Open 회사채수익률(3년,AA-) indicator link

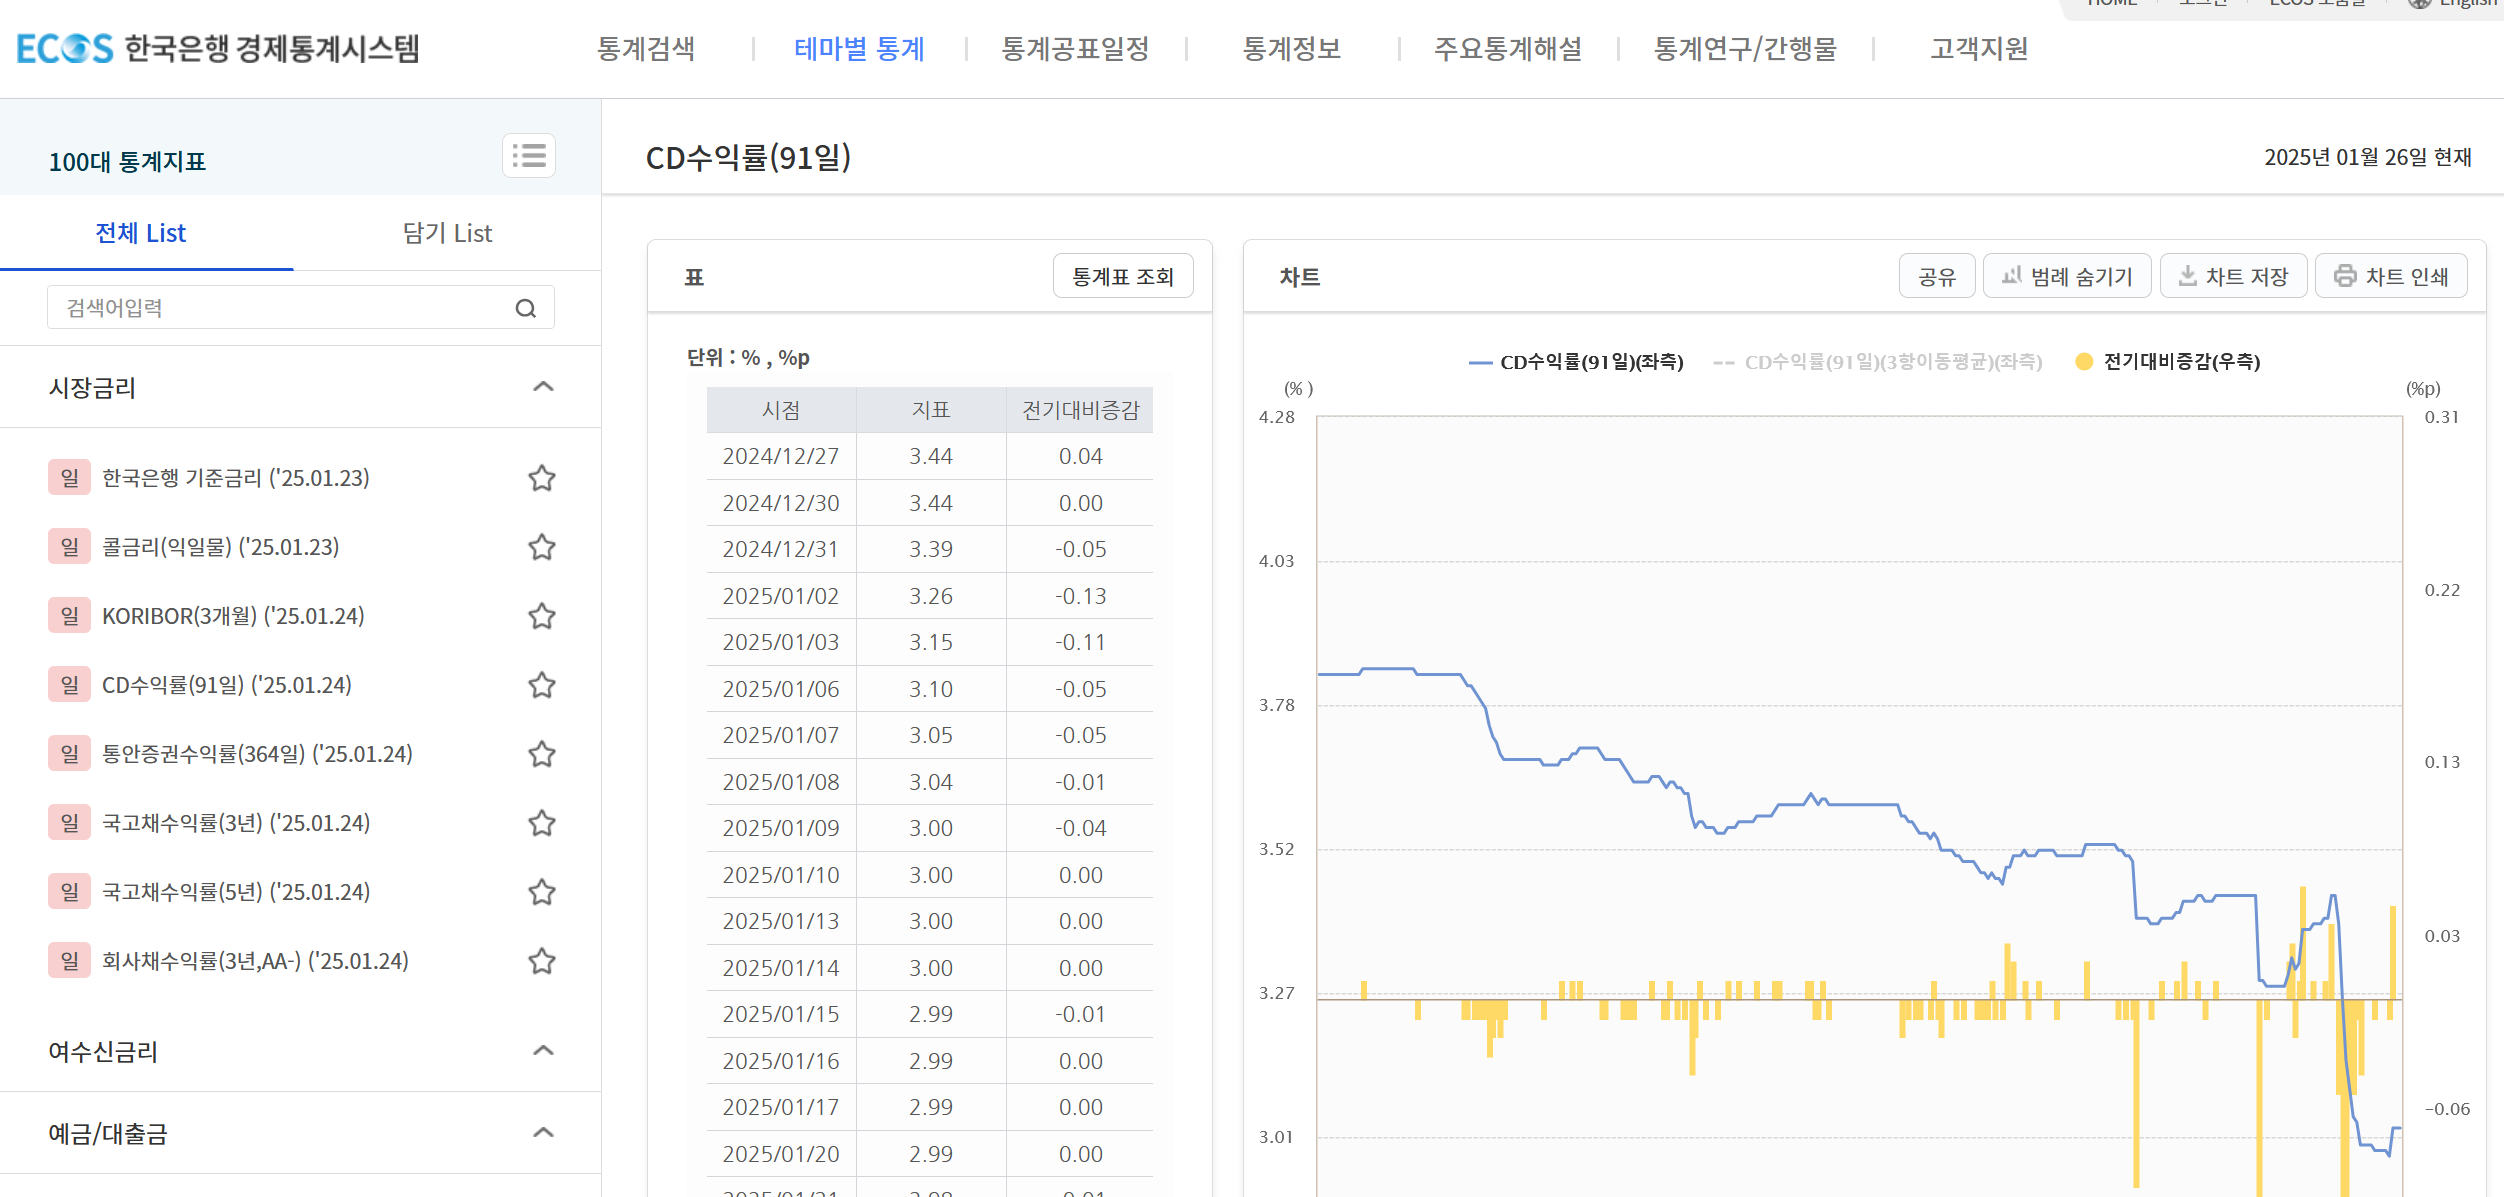255,961
